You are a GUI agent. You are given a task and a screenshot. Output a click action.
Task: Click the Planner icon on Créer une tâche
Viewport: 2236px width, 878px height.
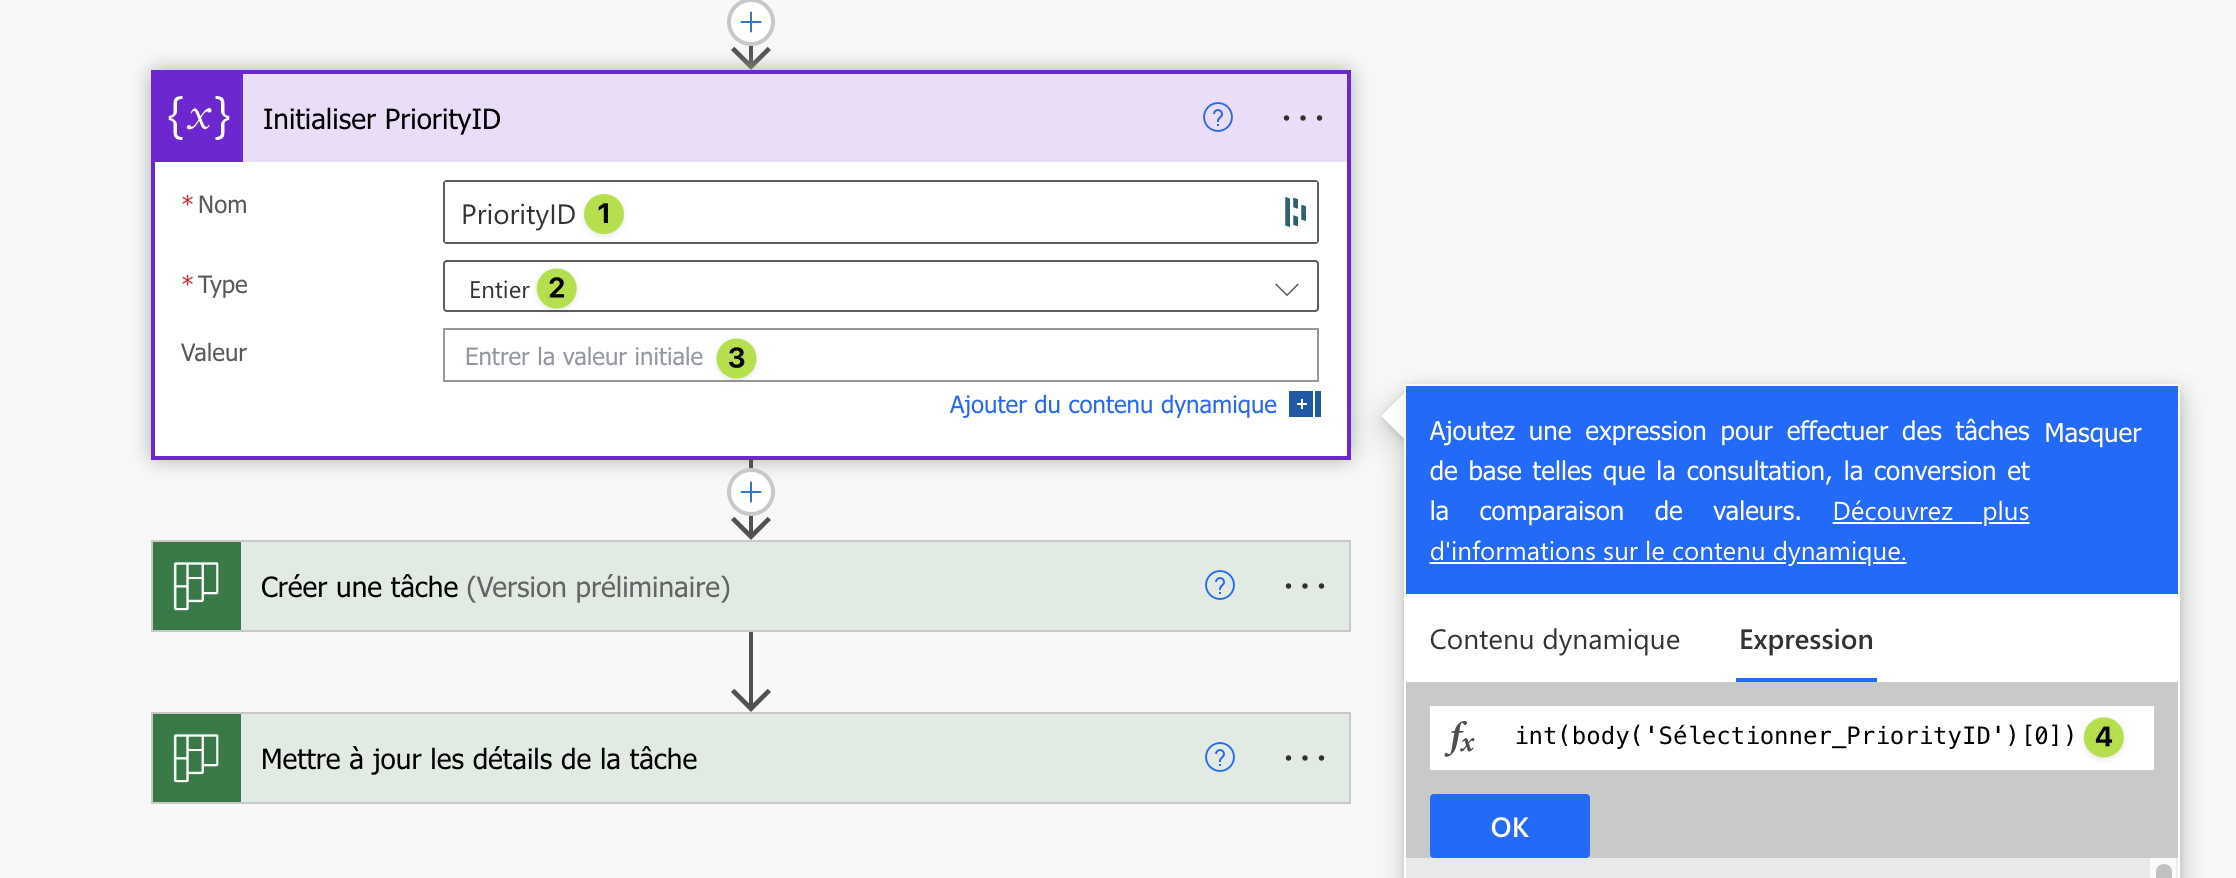tap(196, 586)
